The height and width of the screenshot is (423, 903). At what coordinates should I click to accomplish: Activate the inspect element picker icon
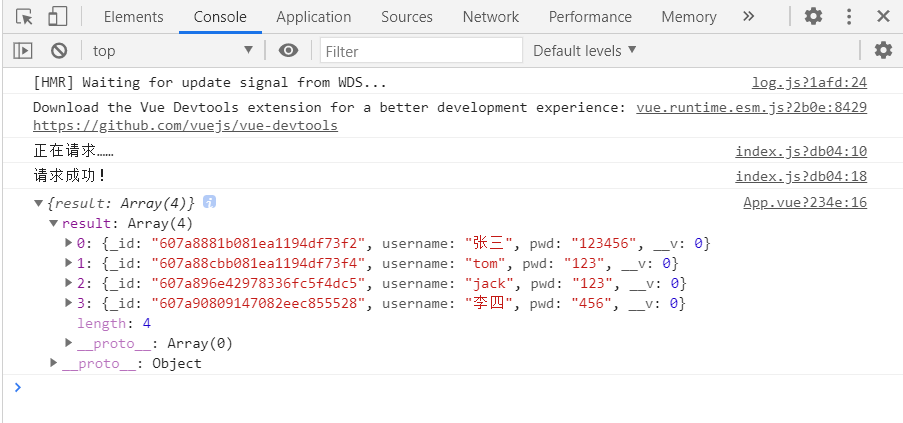[24, 17]
